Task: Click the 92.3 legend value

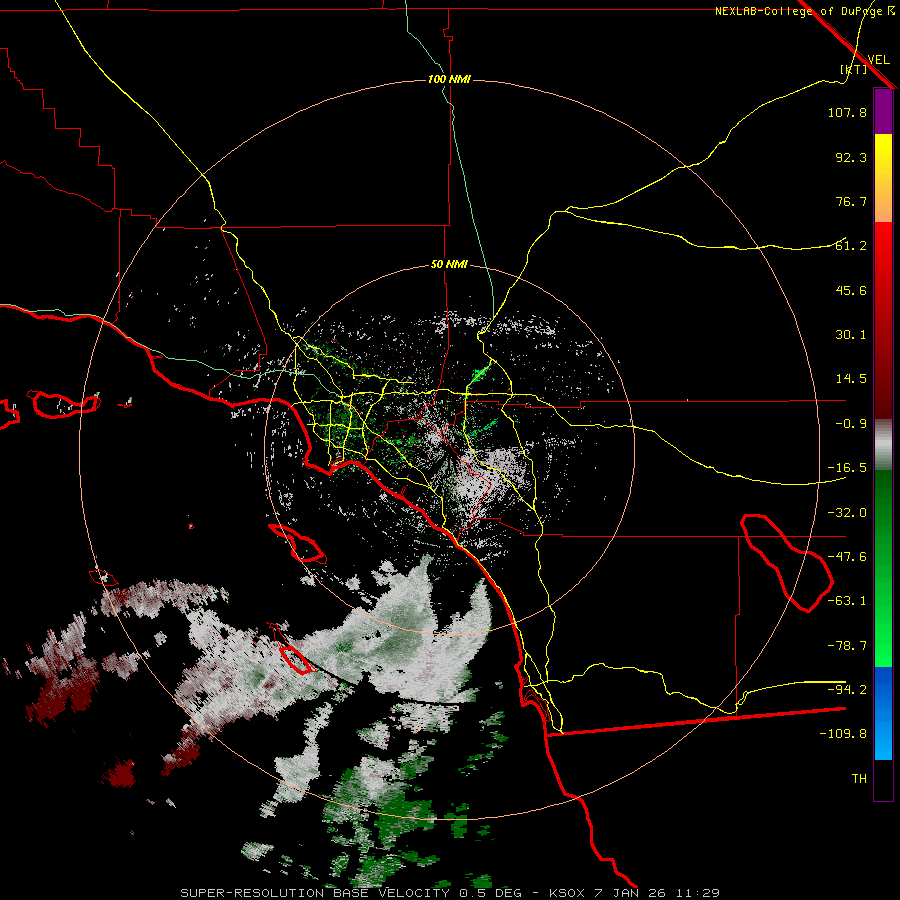Action: pyautogui.click(x=851, y=157)
